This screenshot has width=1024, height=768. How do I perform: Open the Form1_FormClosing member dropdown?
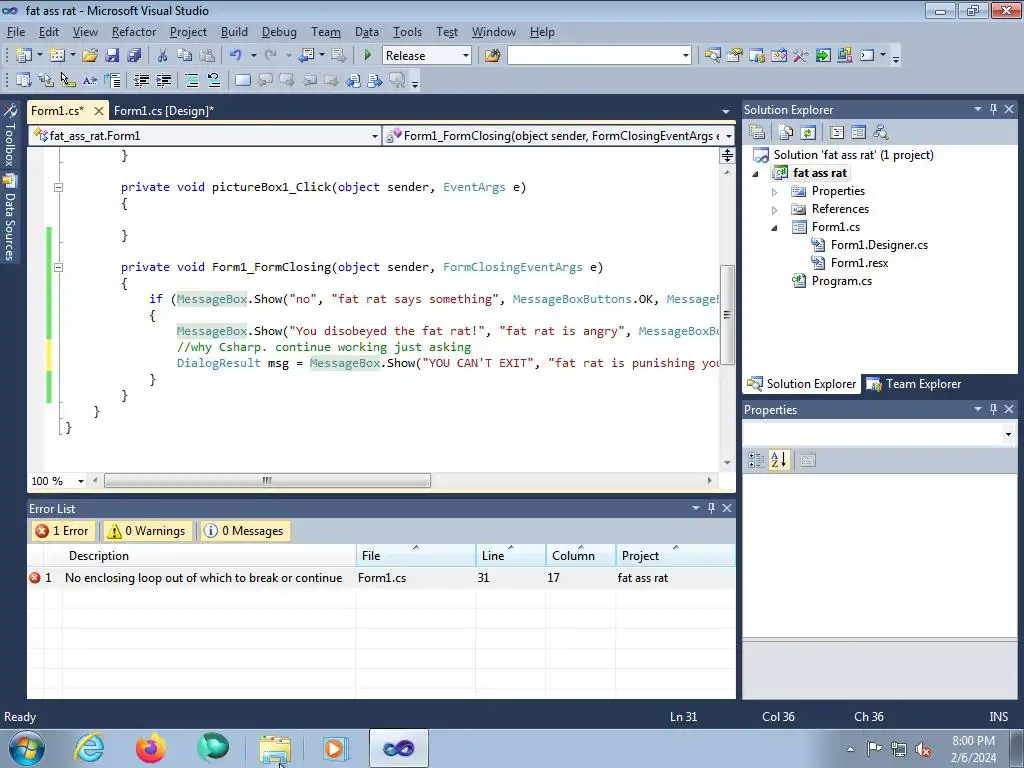point(728,136)
